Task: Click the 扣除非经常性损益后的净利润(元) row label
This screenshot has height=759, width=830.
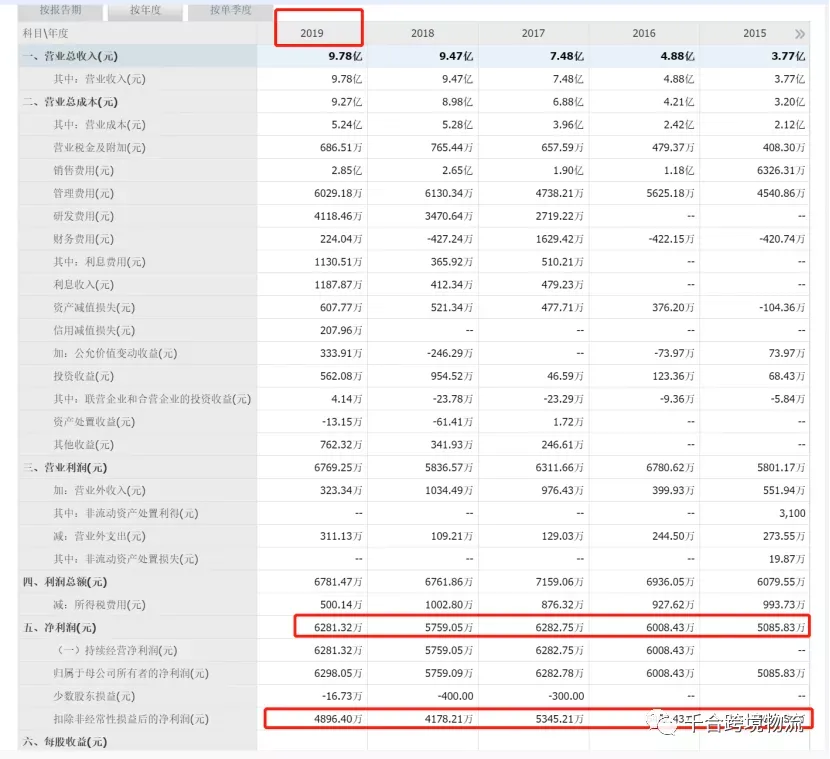Action: [131, 719]
